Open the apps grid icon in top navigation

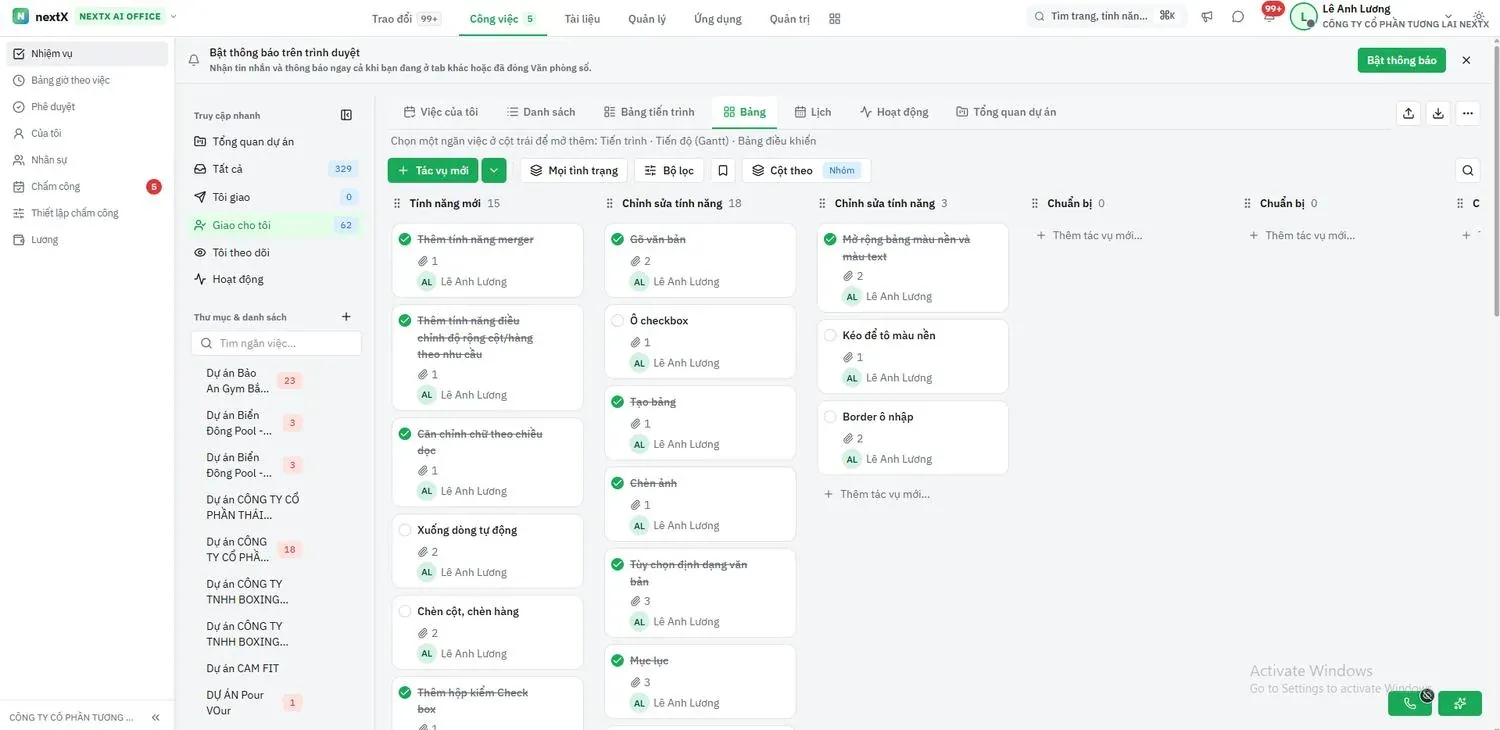point(835,18)
